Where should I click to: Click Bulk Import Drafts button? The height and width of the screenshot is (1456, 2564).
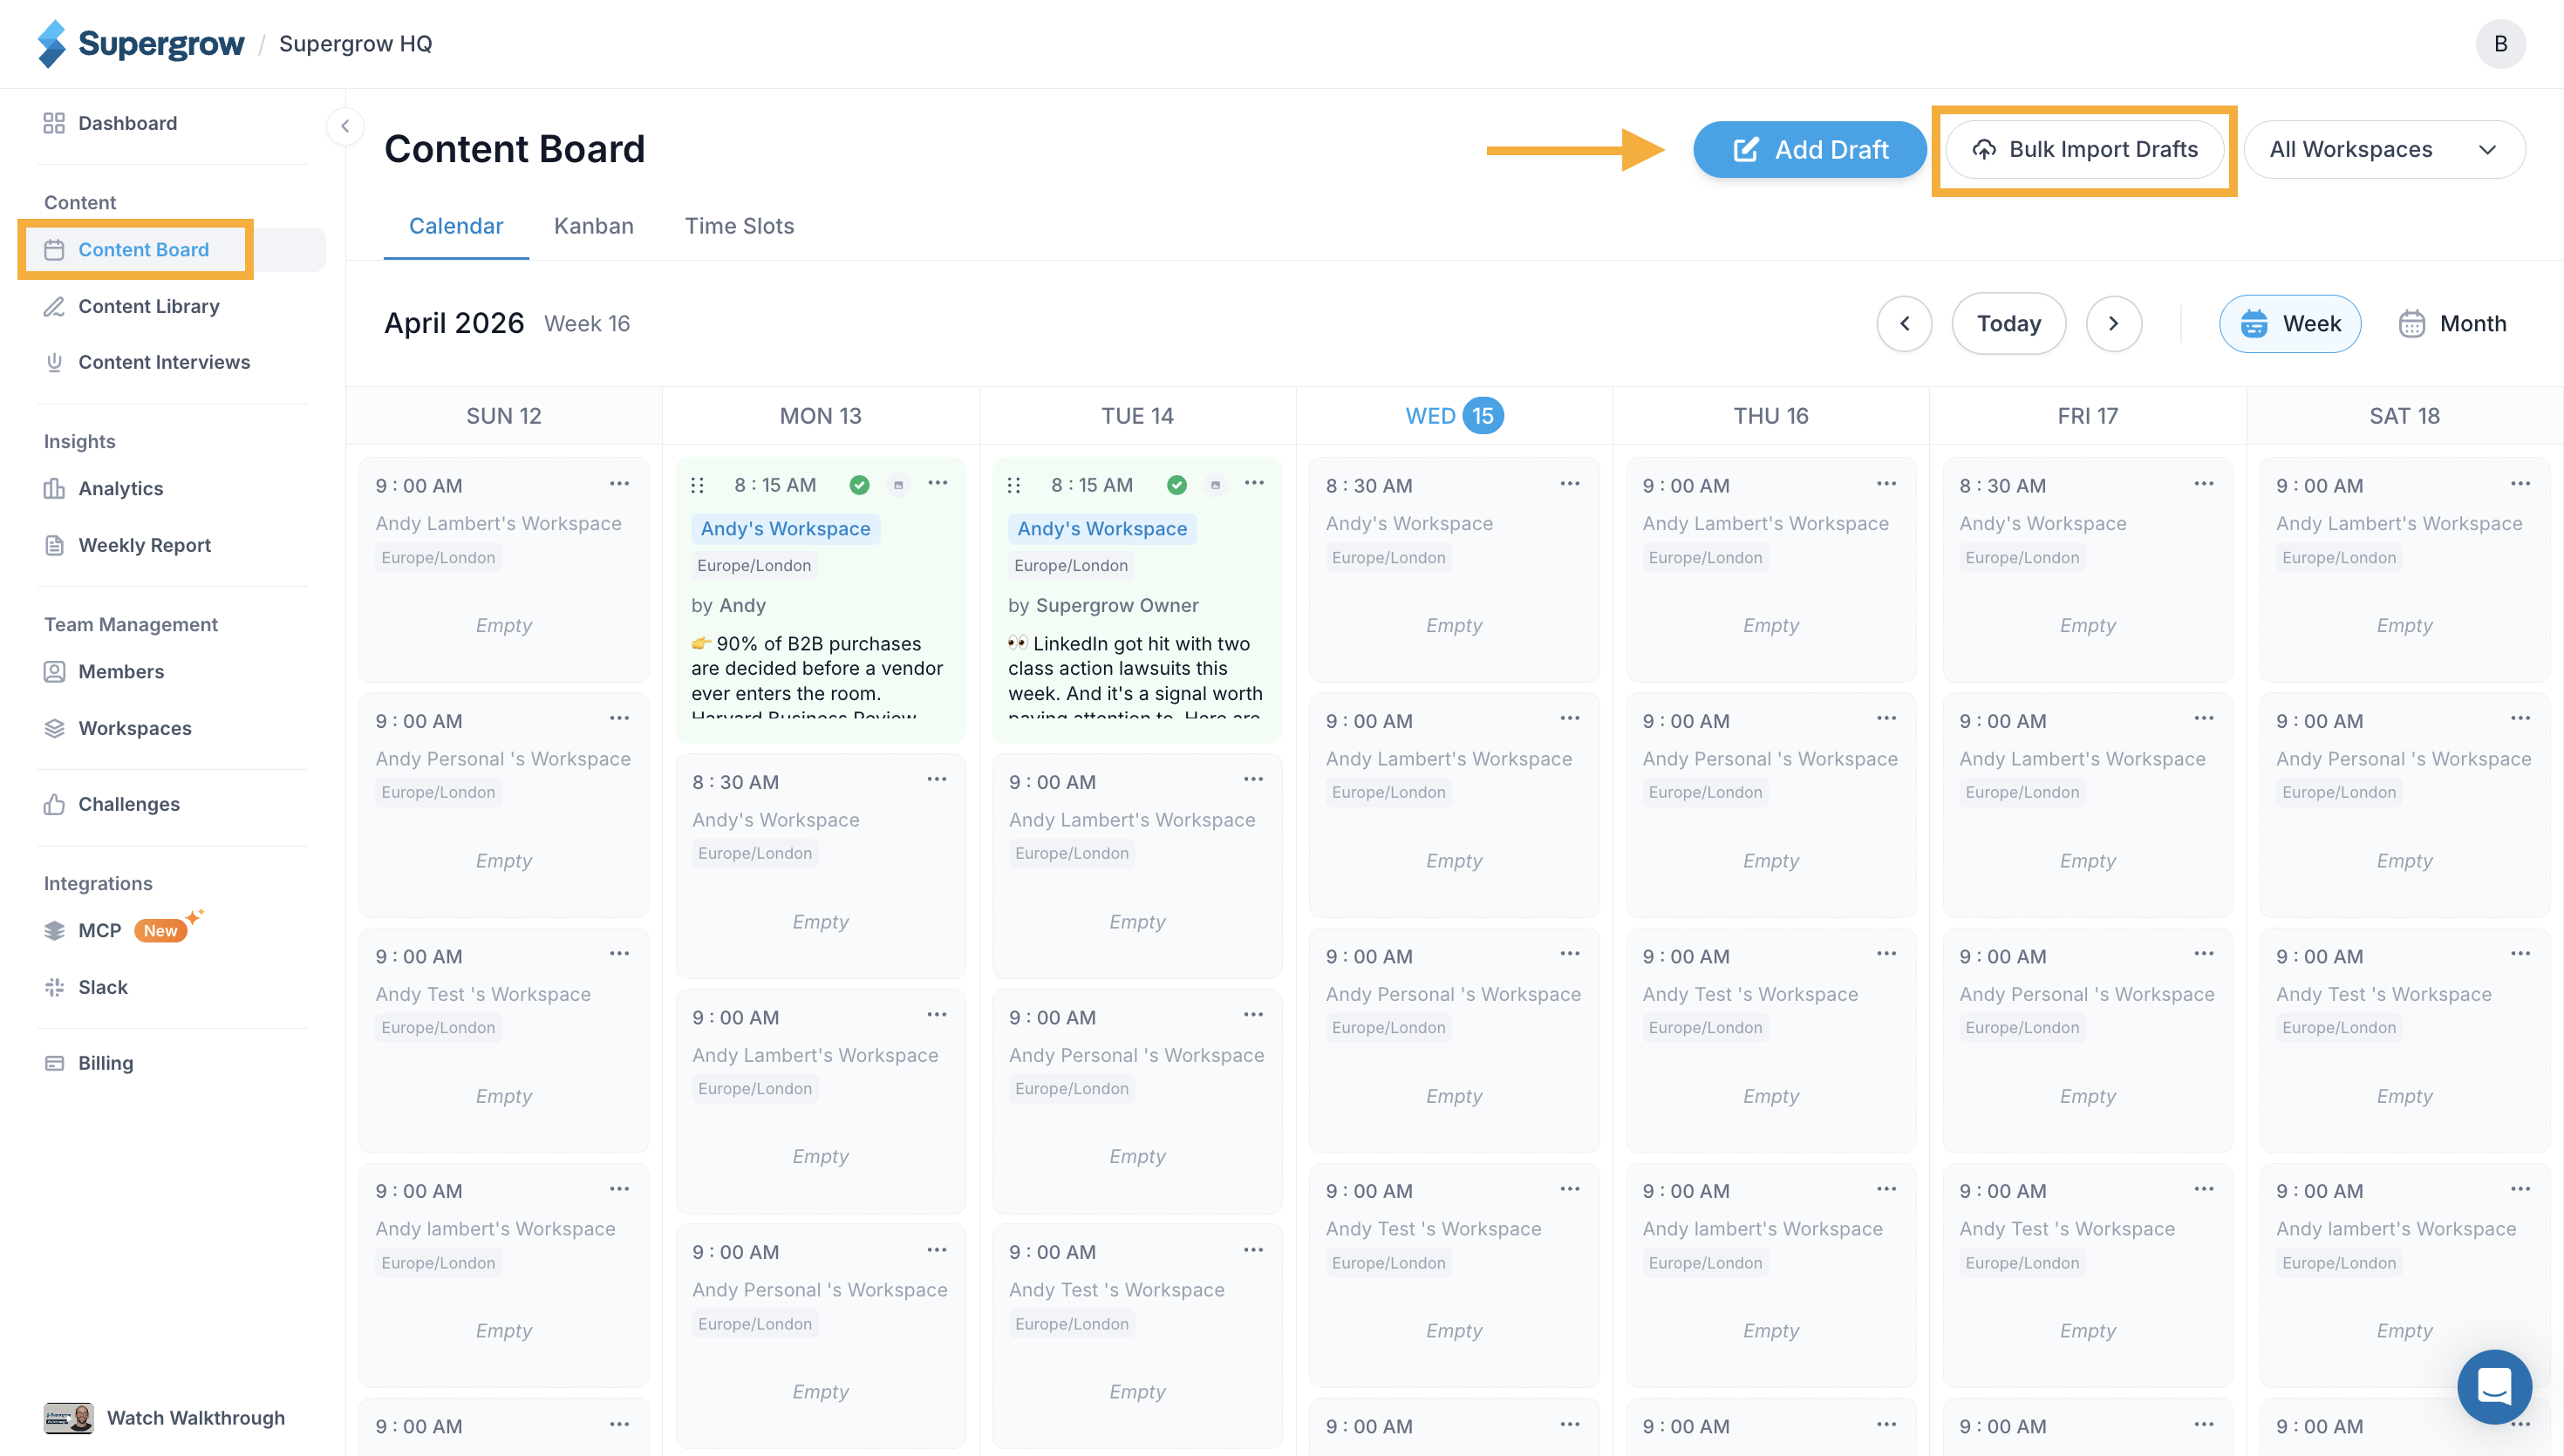[x=2085, y=150]
